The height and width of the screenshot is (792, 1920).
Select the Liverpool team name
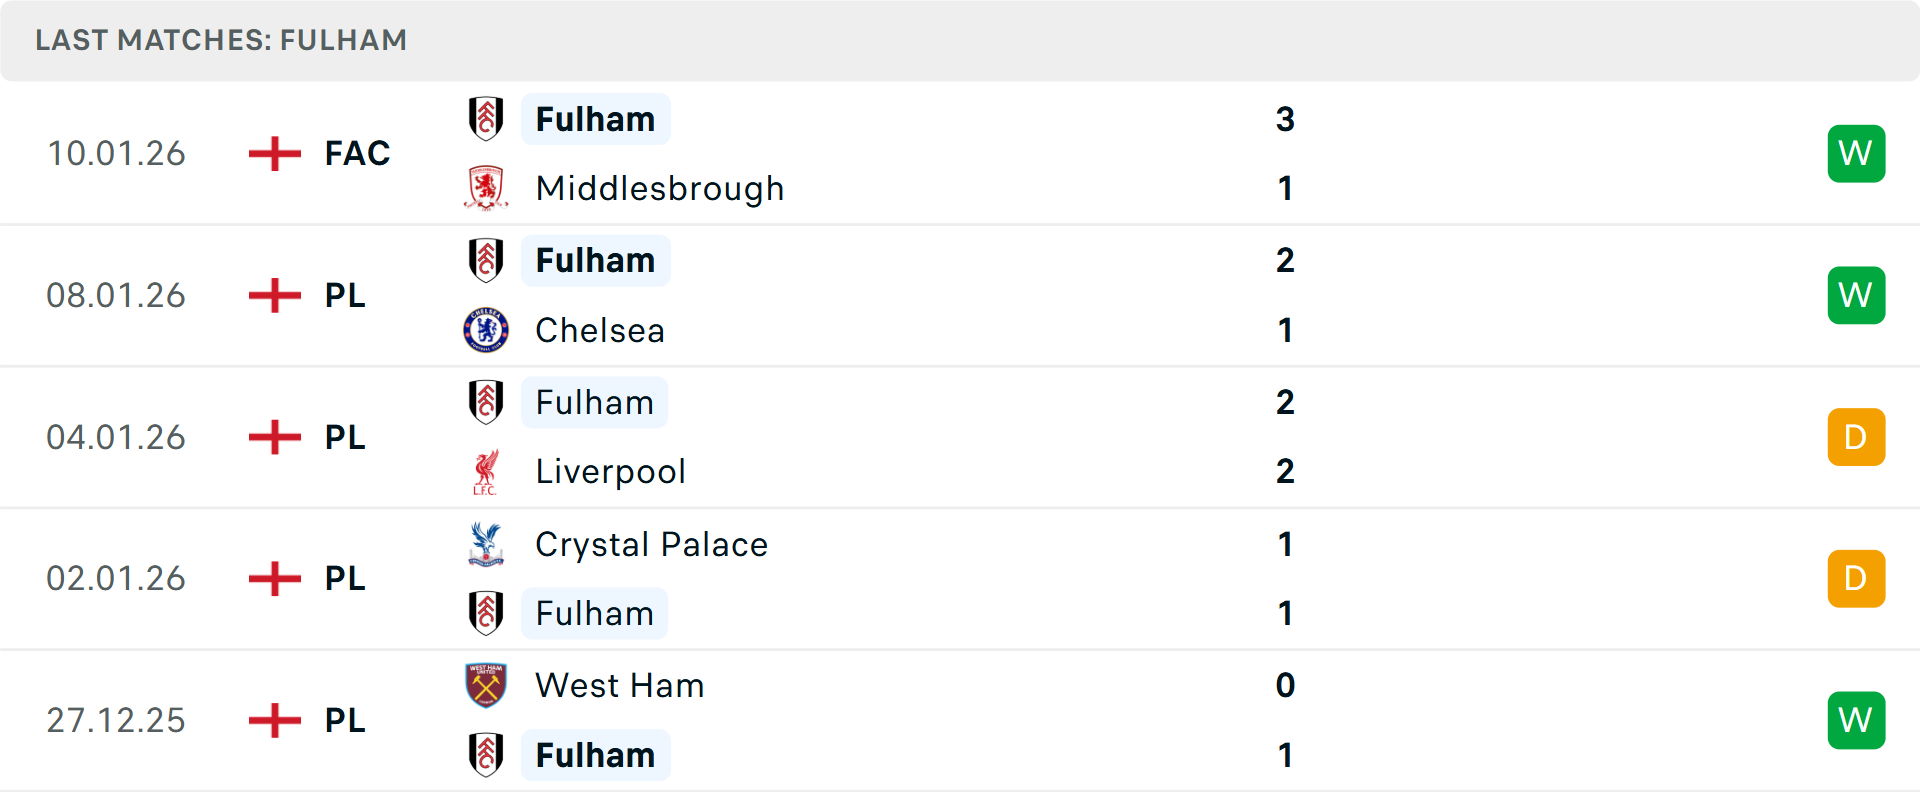(x=611, y=472)
